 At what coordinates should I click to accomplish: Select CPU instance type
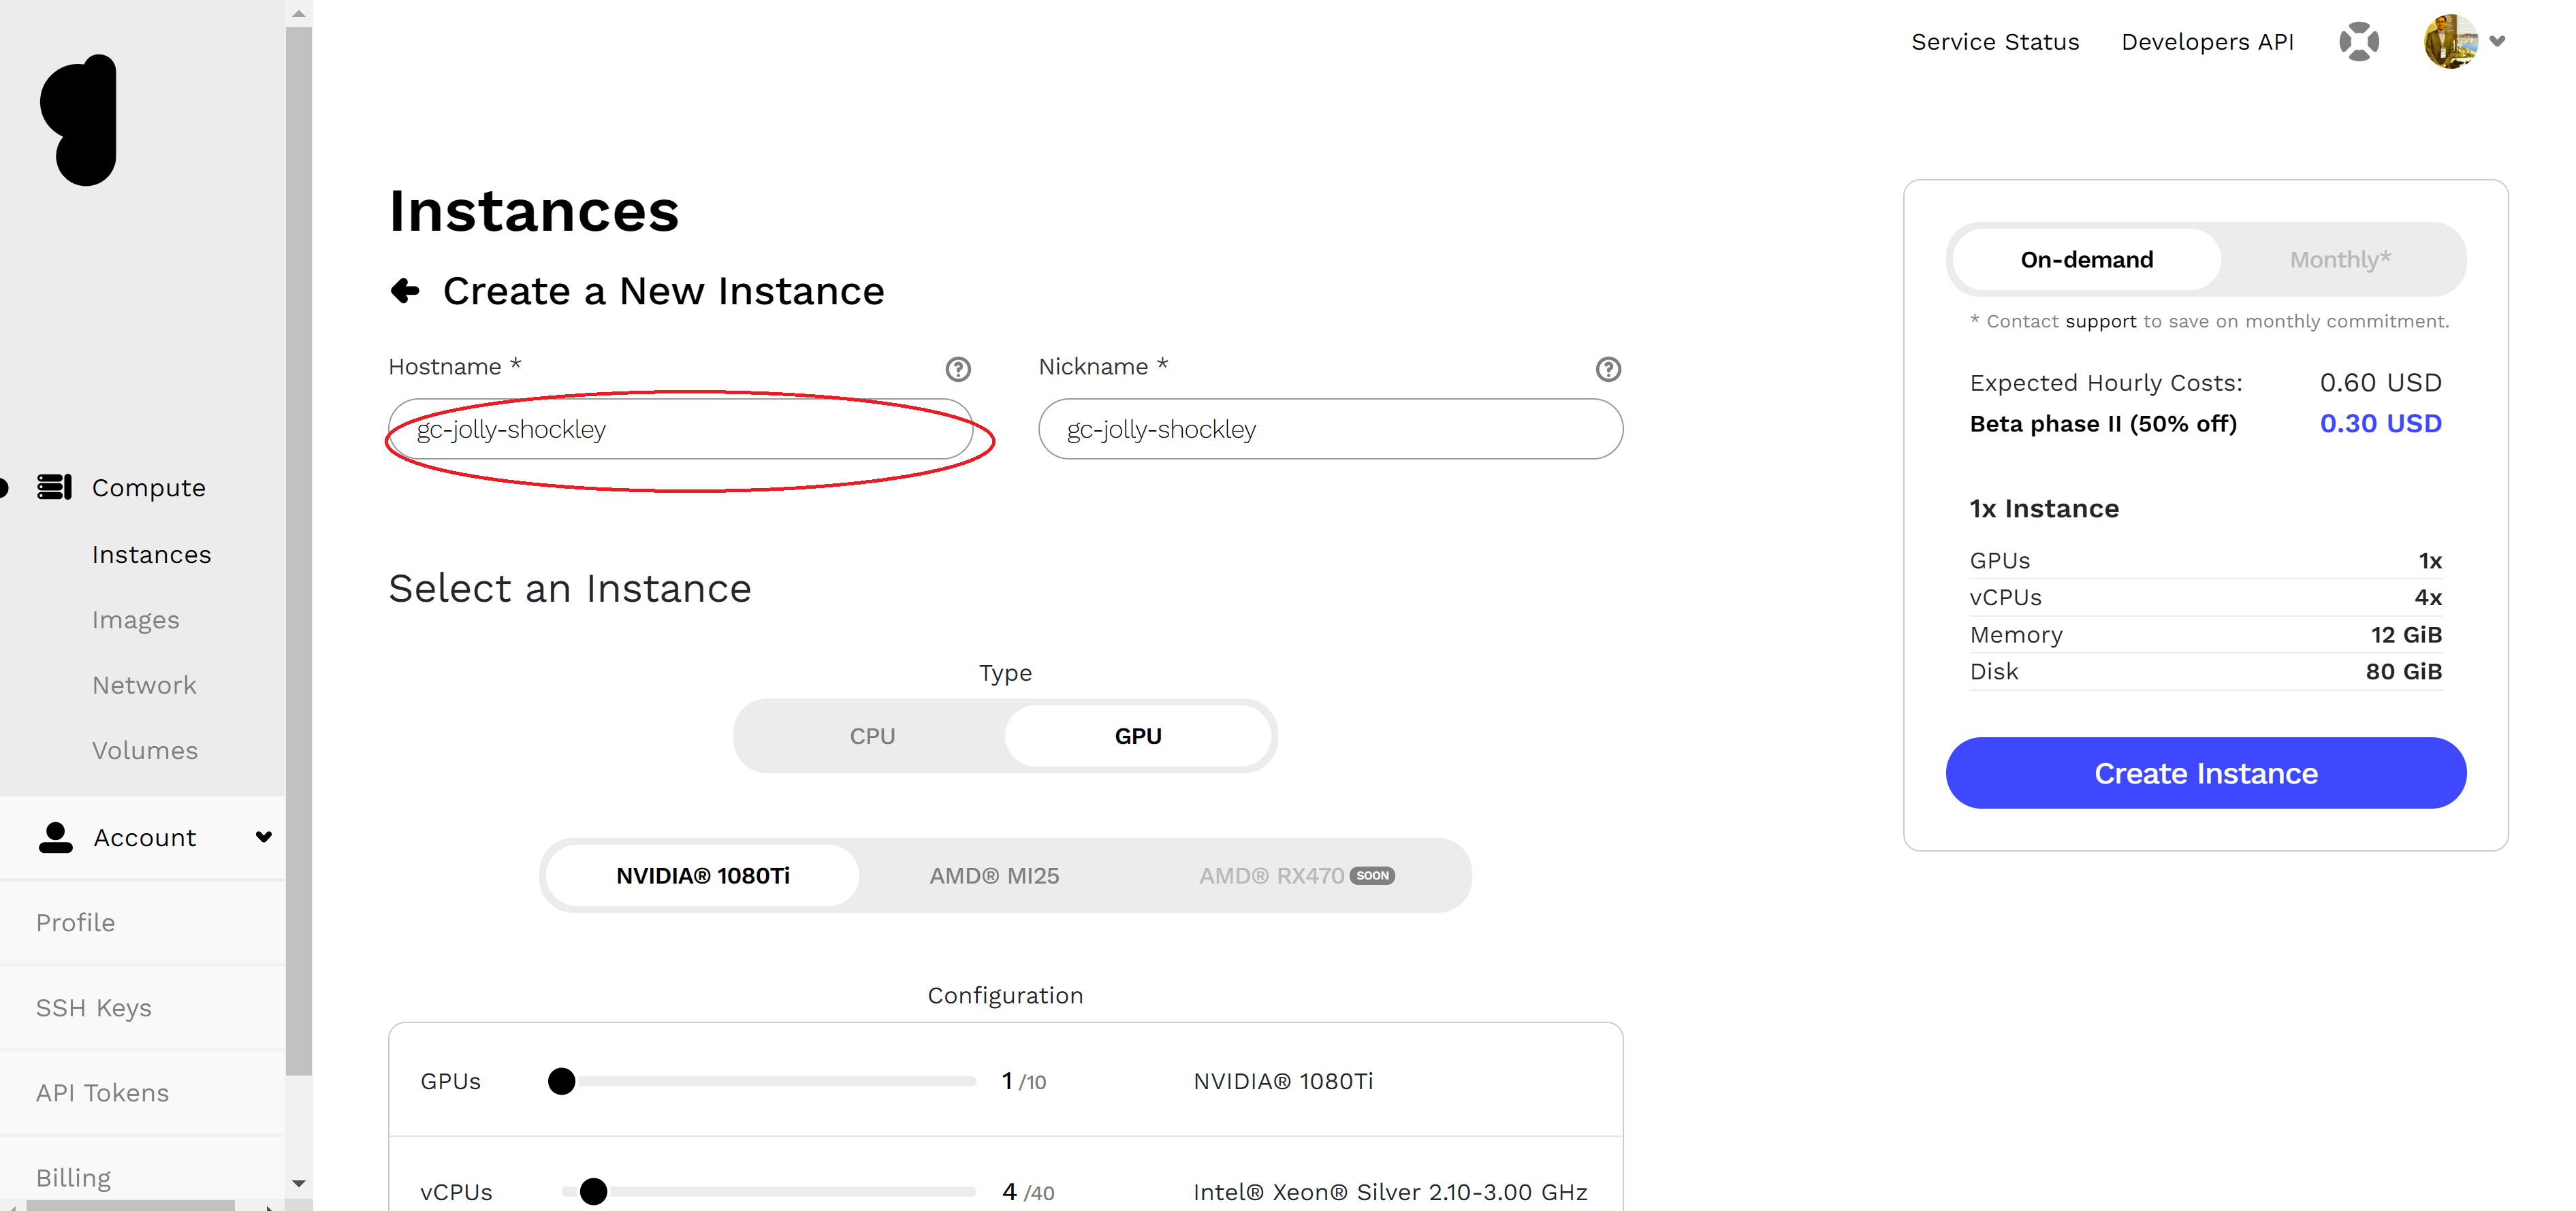872,735
